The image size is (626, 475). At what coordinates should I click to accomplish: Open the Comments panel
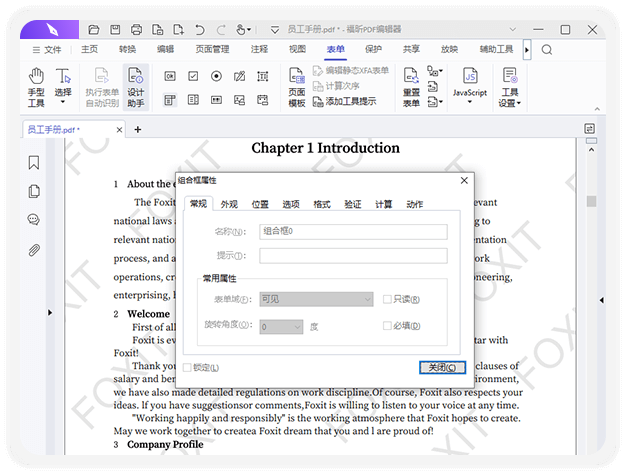point(34,219)
